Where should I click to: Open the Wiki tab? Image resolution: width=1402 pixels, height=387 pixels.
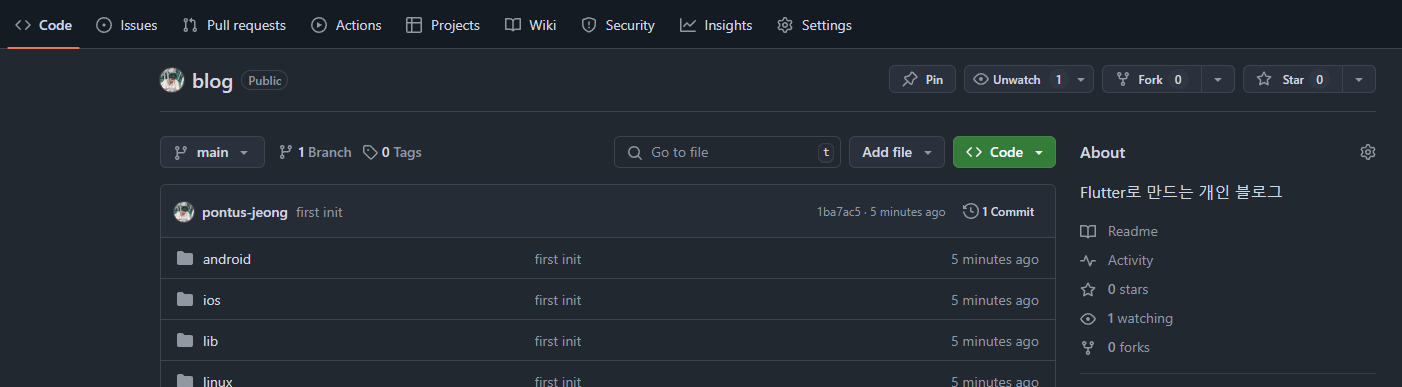coord(530,25)
